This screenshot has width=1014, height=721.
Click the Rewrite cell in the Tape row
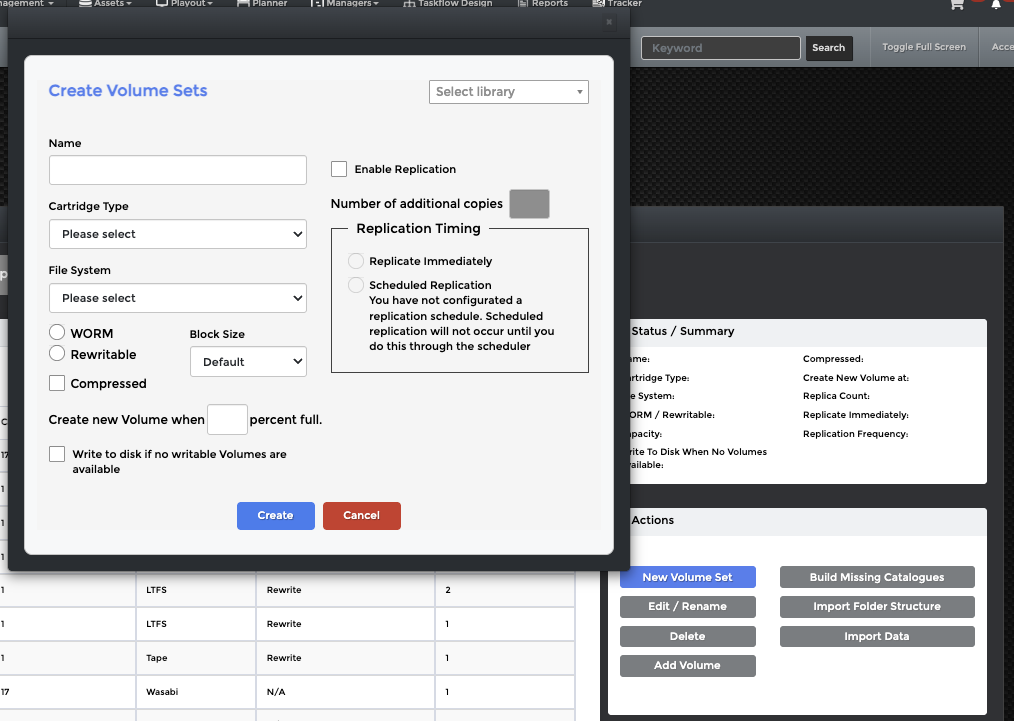pos(345,658)
